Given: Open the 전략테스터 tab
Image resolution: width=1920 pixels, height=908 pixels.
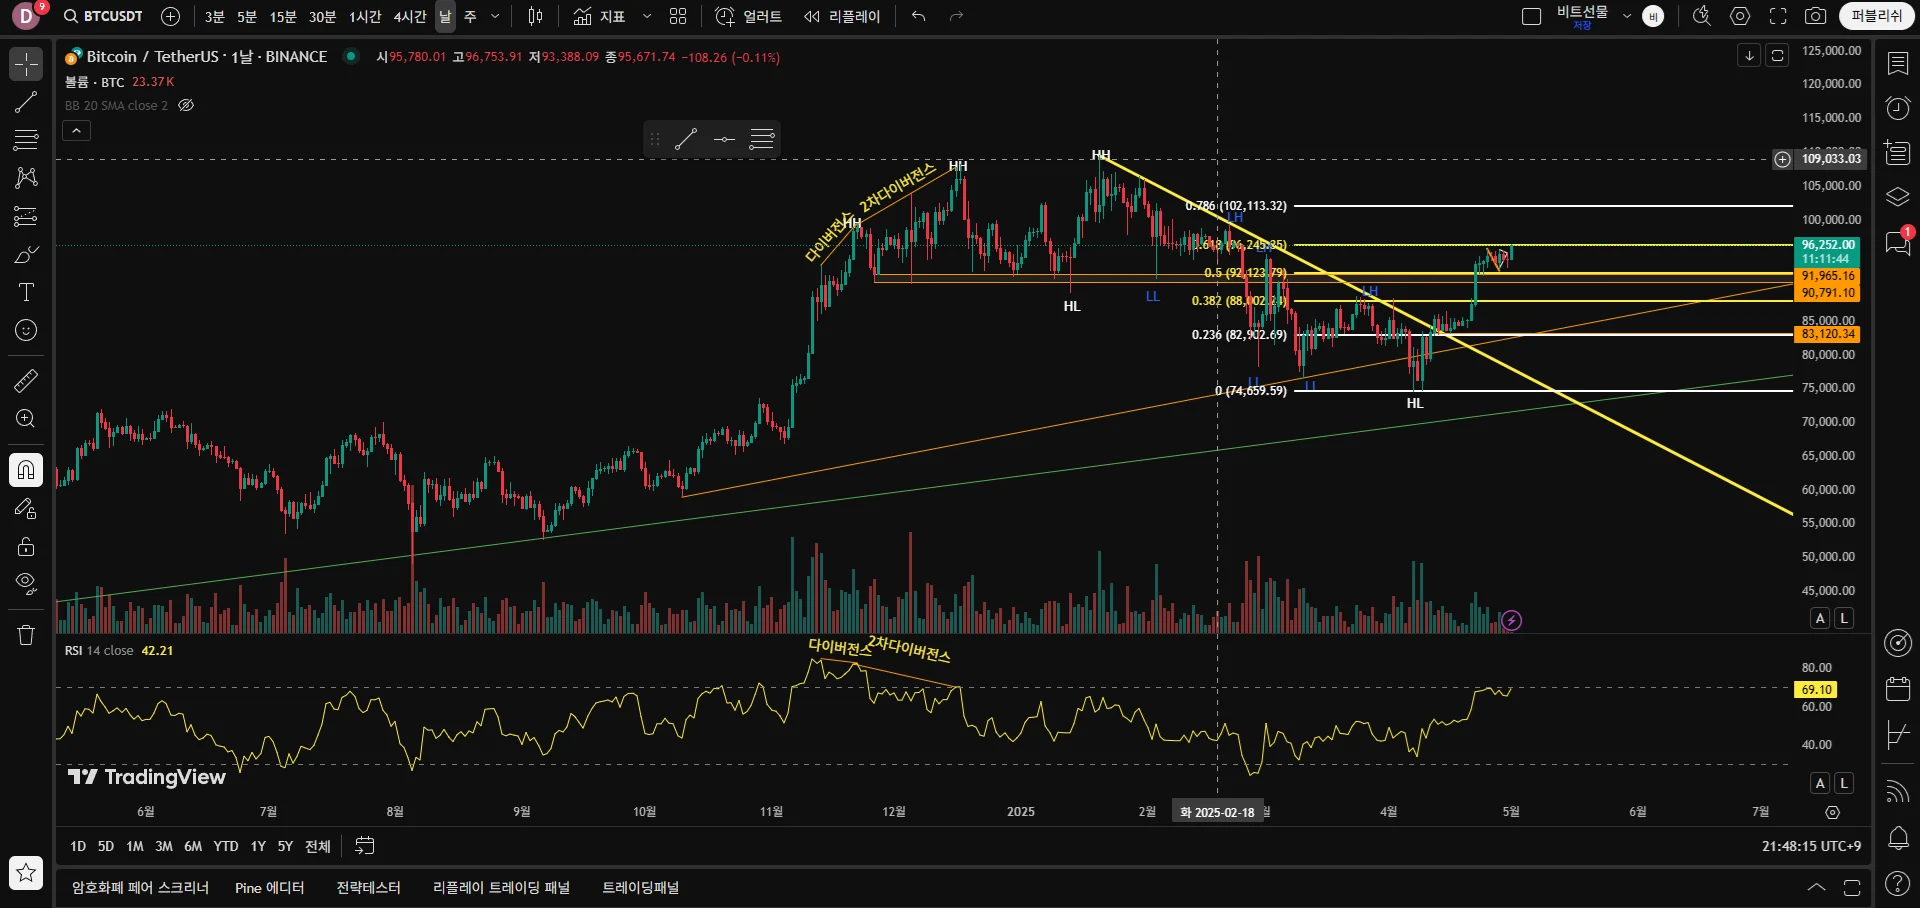Looking at the screenshot, I should click(368, 887).
